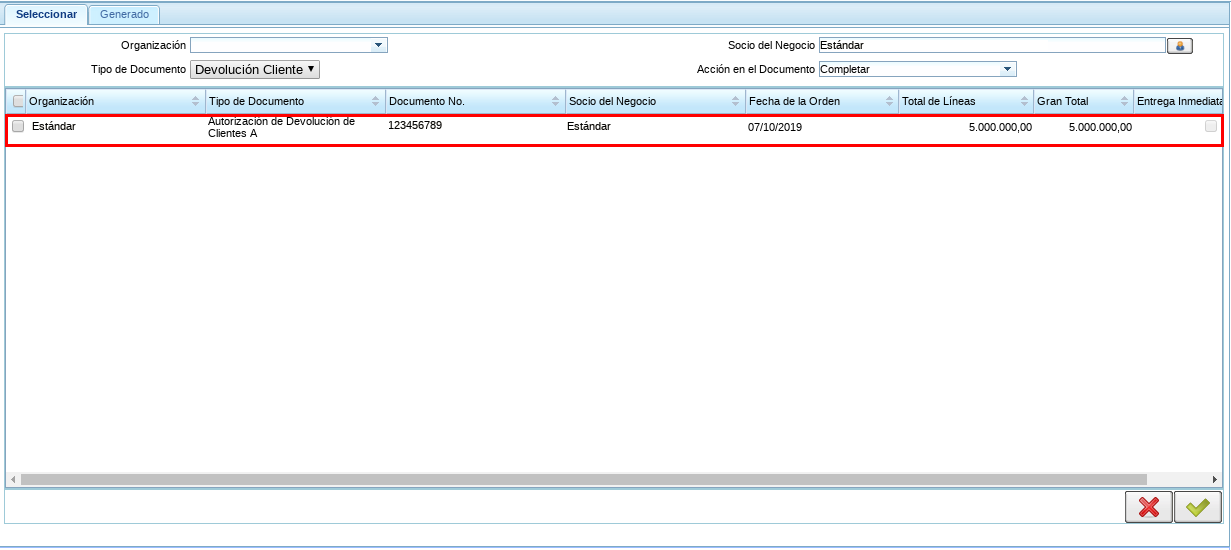Sort by the Tipo de Documento column arrows
1231x550 pixels.
(375, 102)
